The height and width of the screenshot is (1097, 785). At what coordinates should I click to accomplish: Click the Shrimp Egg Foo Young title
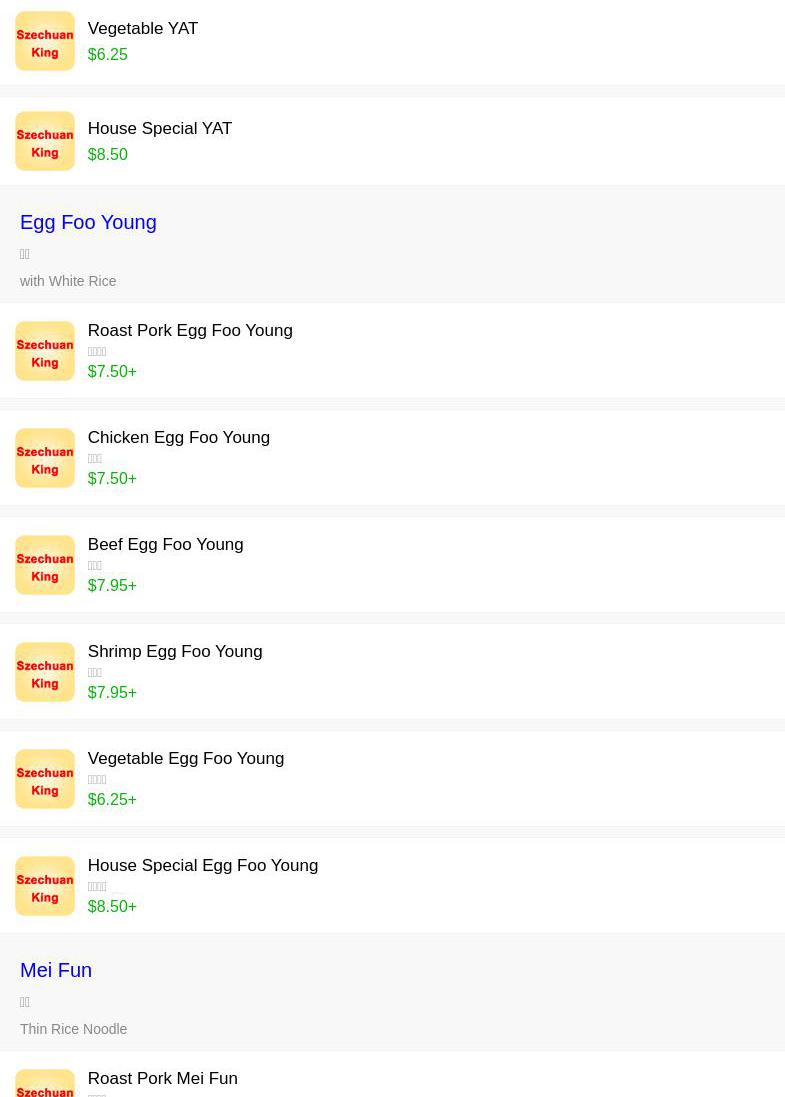175,652
